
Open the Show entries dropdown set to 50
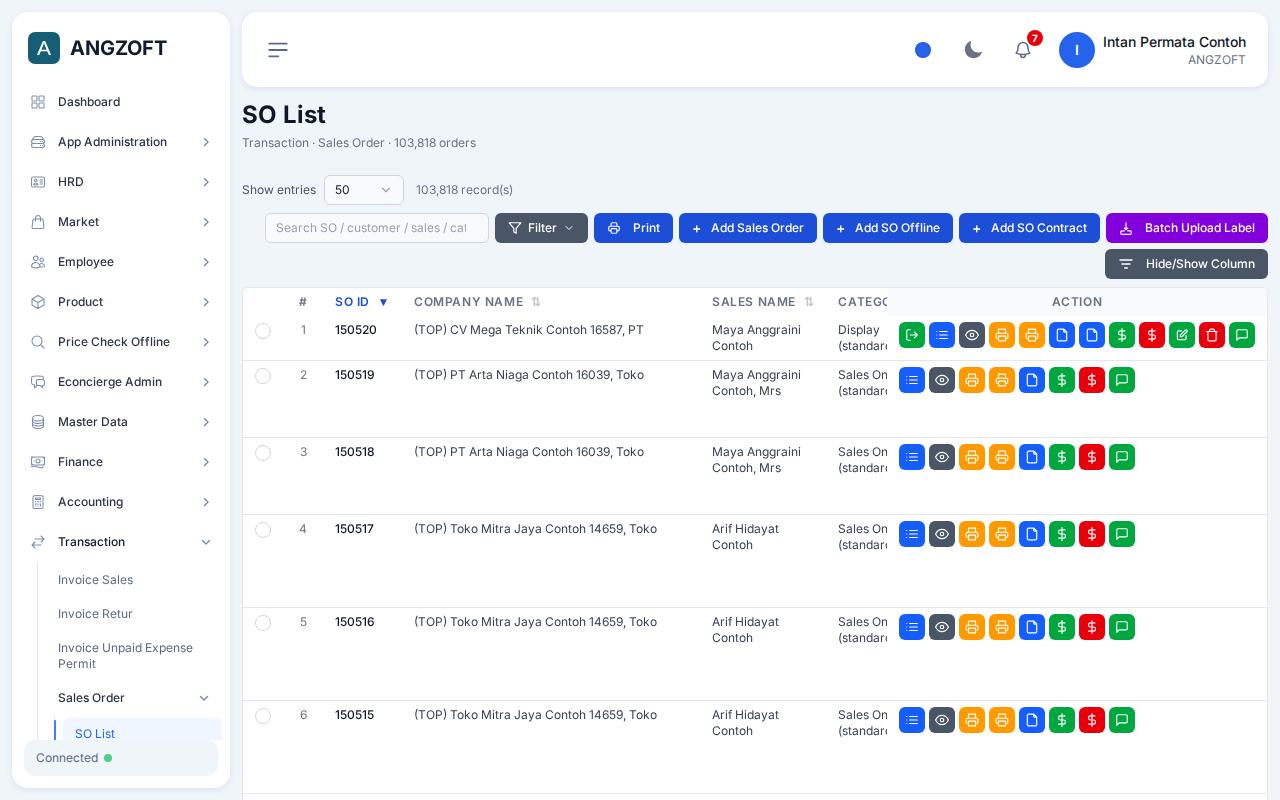click(364, 190)
